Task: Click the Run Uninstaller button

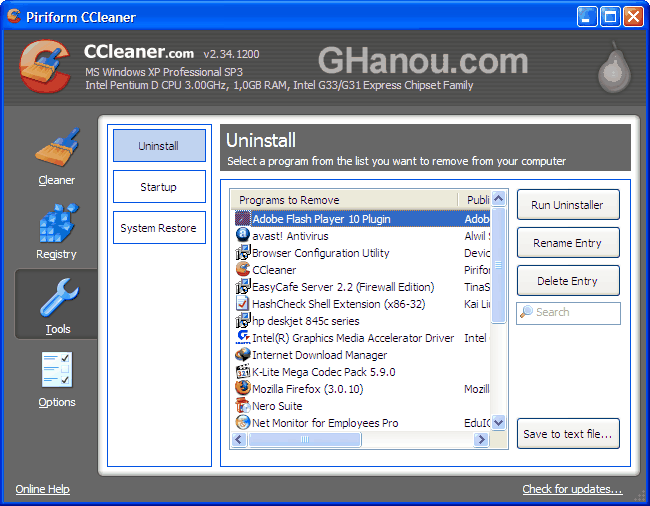Action: (568, 205)
